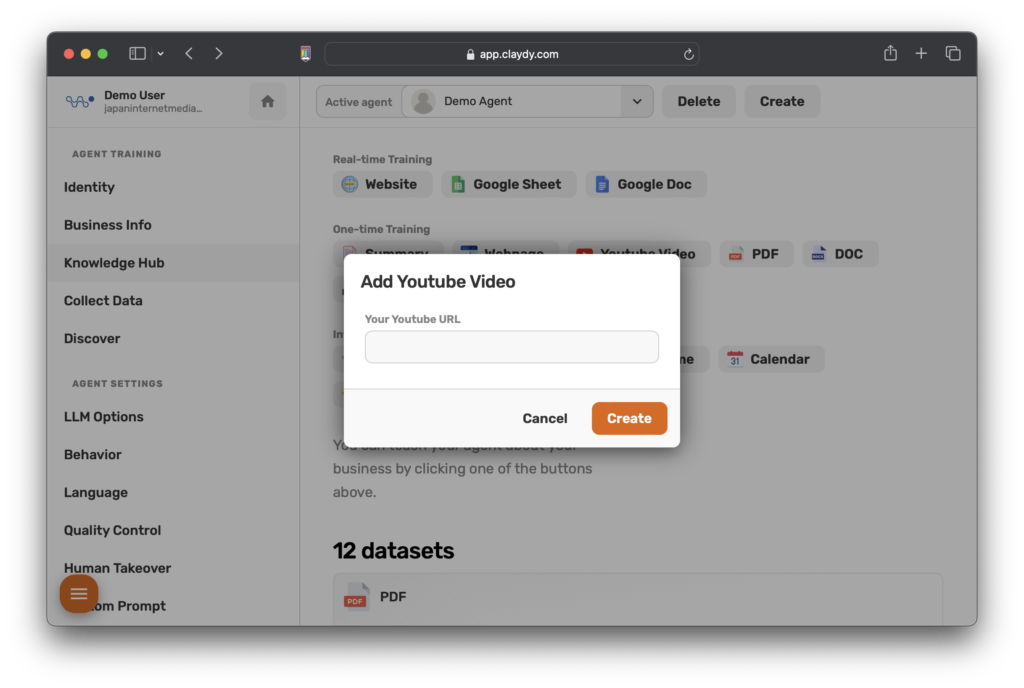Click the Create button in the dialog
The image size is (1024, 688).
pos(629,418)
